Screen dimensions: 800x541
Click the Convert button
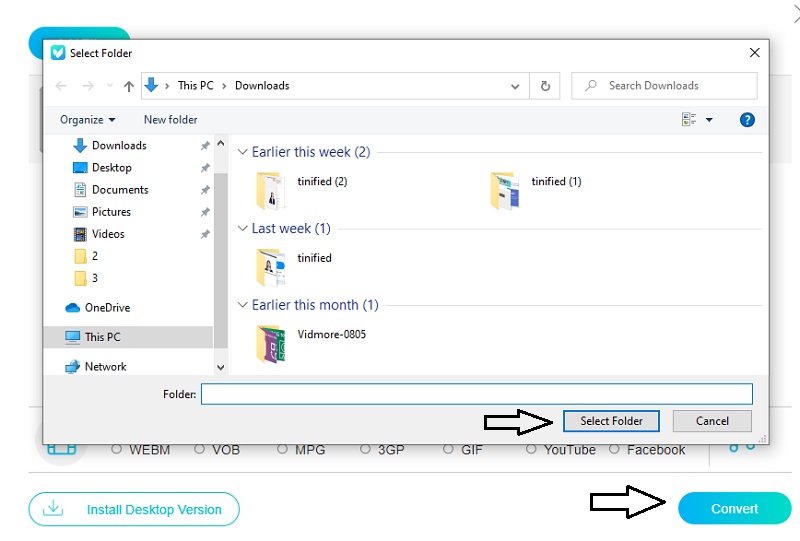tap(734, 508)
